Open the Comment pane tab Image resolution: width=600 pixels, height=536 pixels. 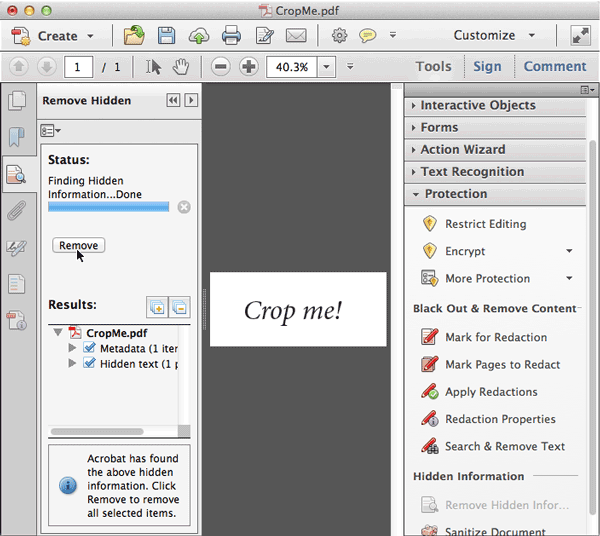(555, 67)
